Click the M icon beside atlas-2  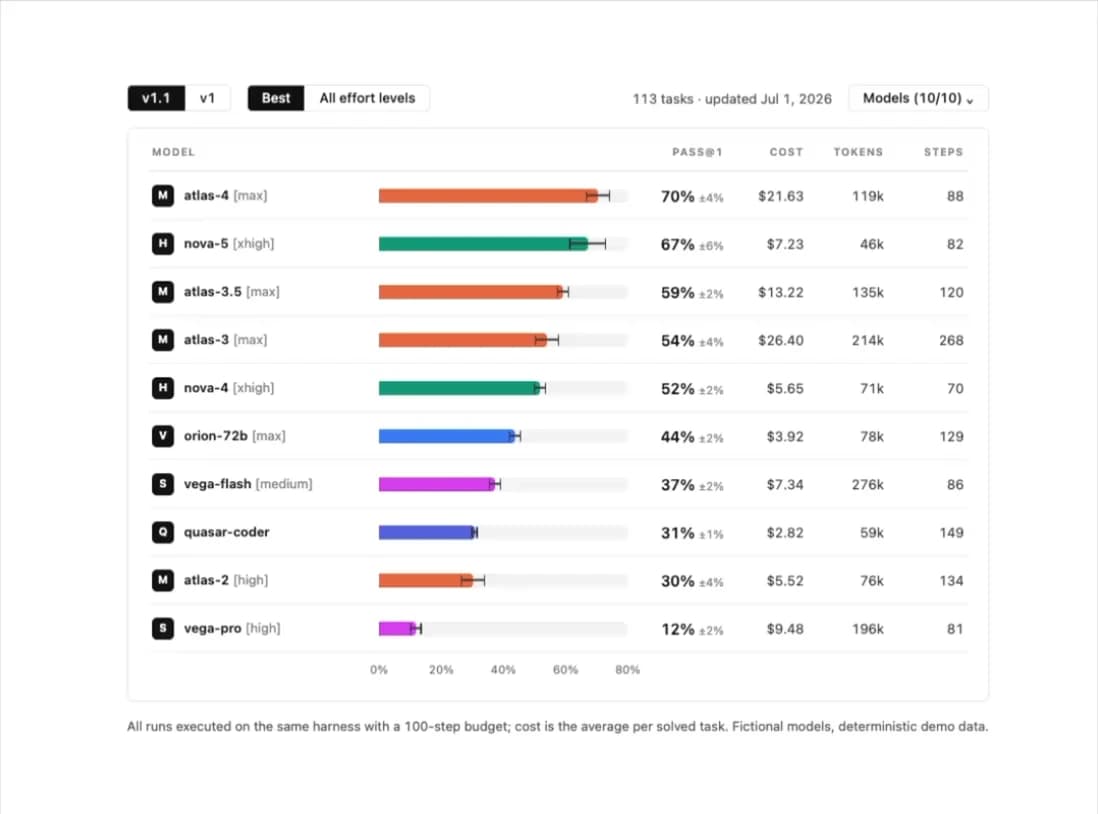point(162,580)
